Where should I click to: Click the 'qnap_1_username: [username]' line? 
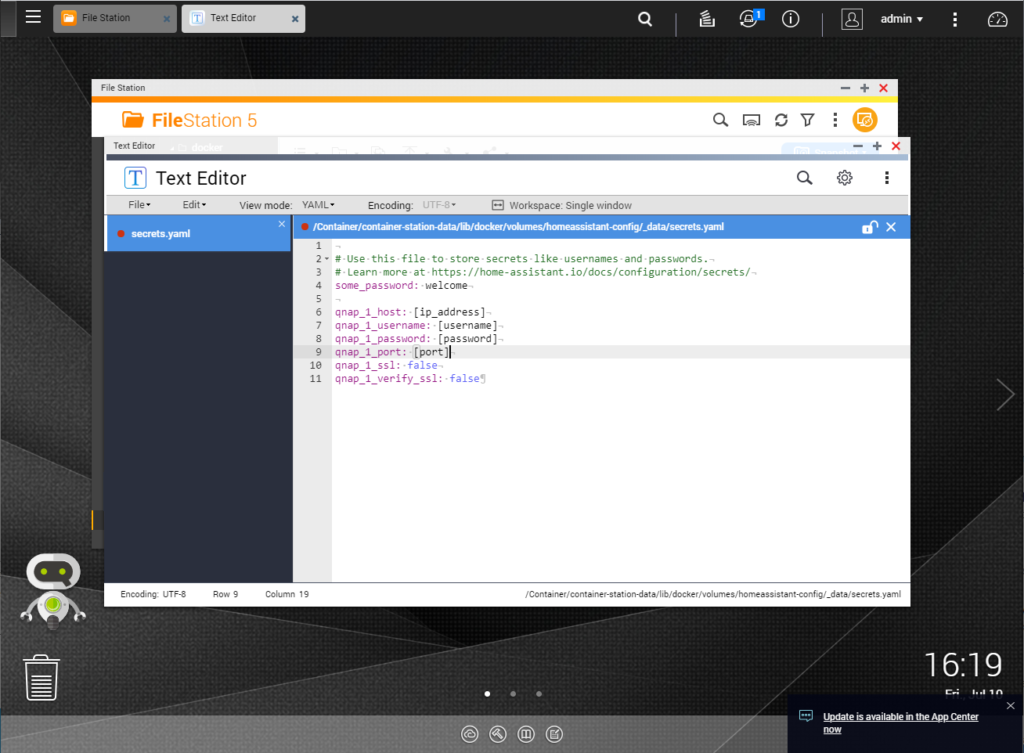(x=416, y=326)
